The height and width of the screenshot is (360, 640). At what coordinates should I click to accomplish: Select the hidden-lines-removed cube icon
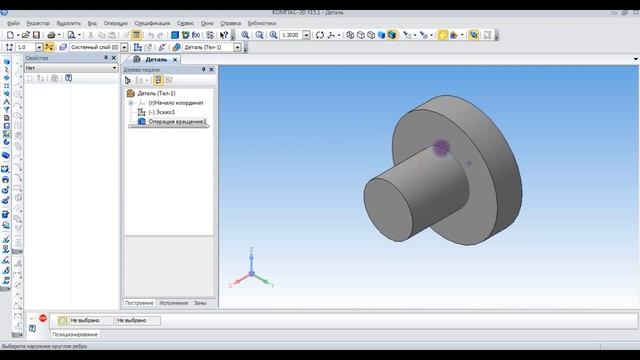(x=361, y=35)
